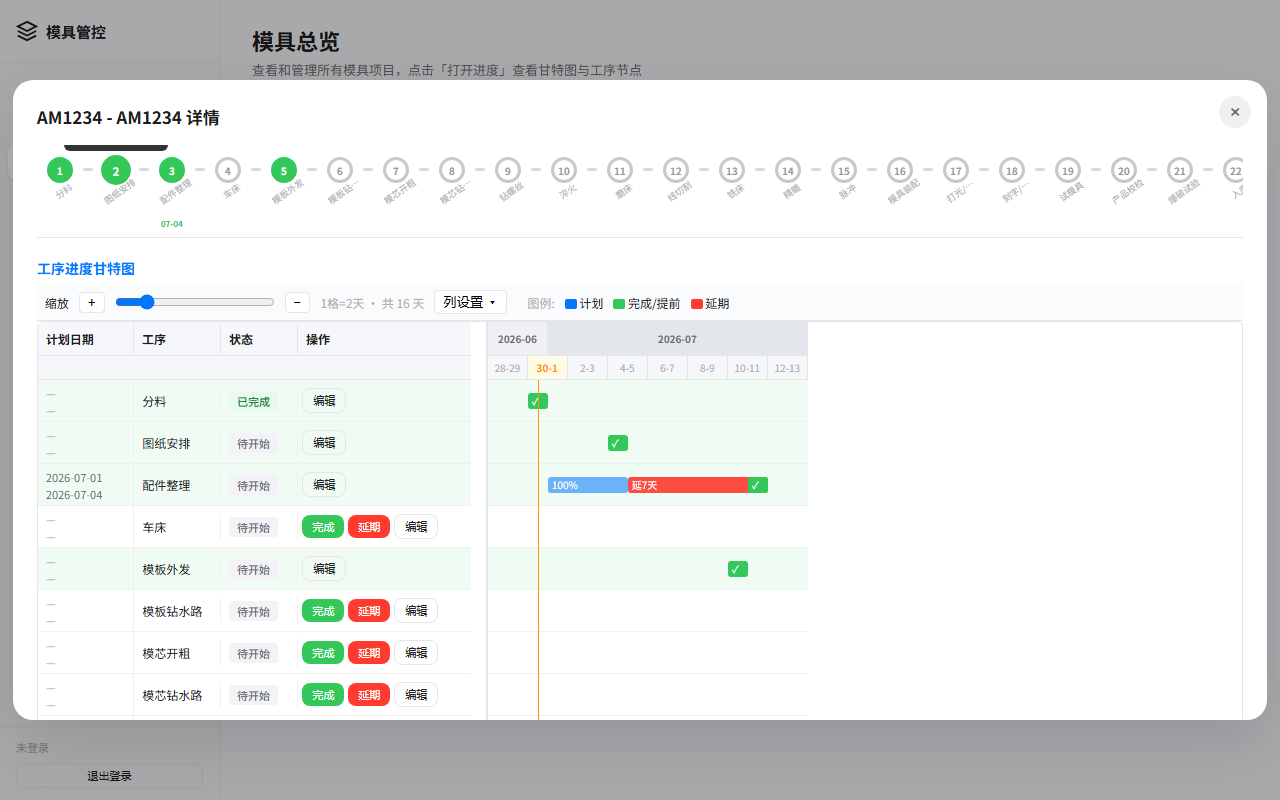Click green checkmark in 模板外发 gantt row

738,569
